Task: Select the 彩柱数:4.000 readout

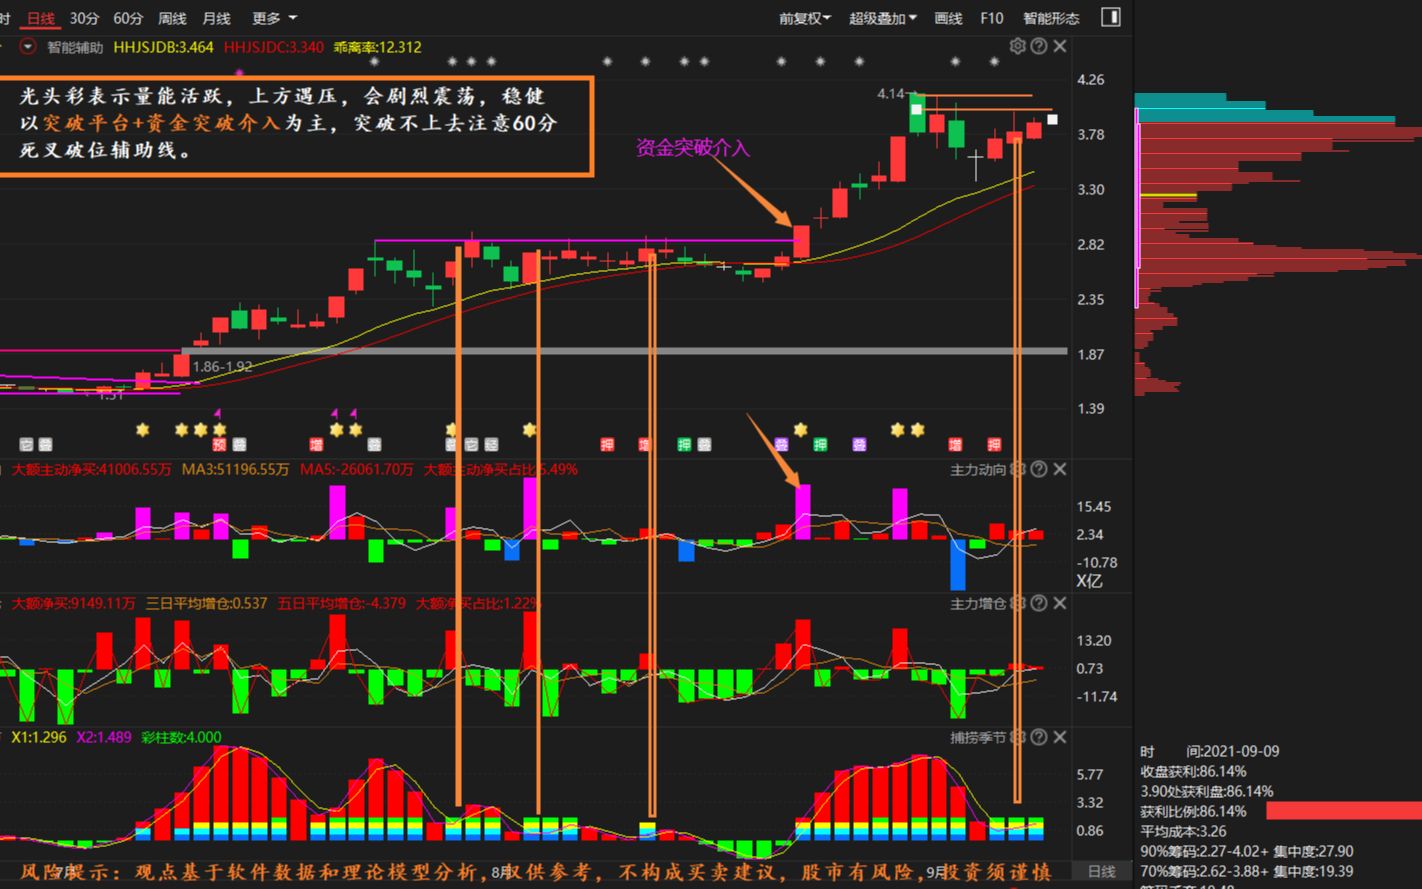Action: 181,737
